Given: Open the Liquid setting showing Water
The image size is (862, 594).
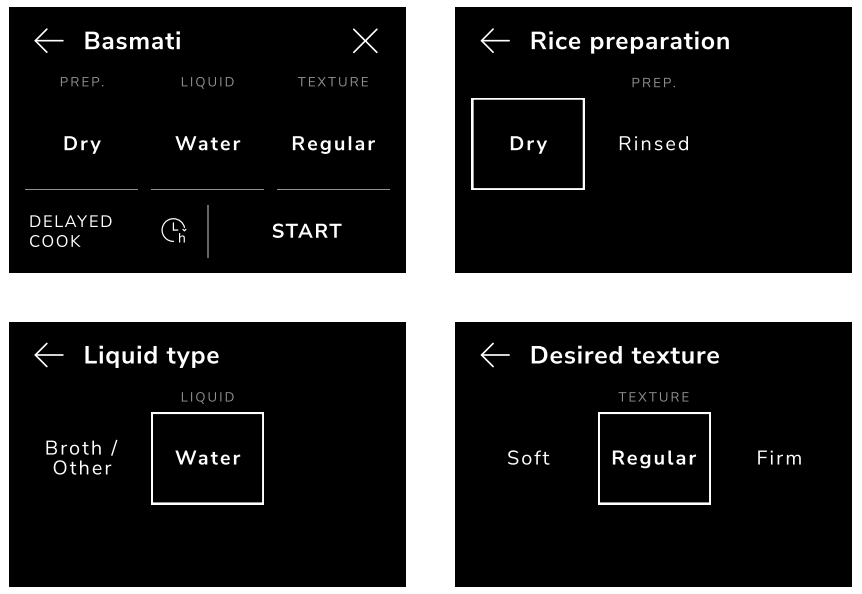Looking at the screenshot, I should 208,144.
